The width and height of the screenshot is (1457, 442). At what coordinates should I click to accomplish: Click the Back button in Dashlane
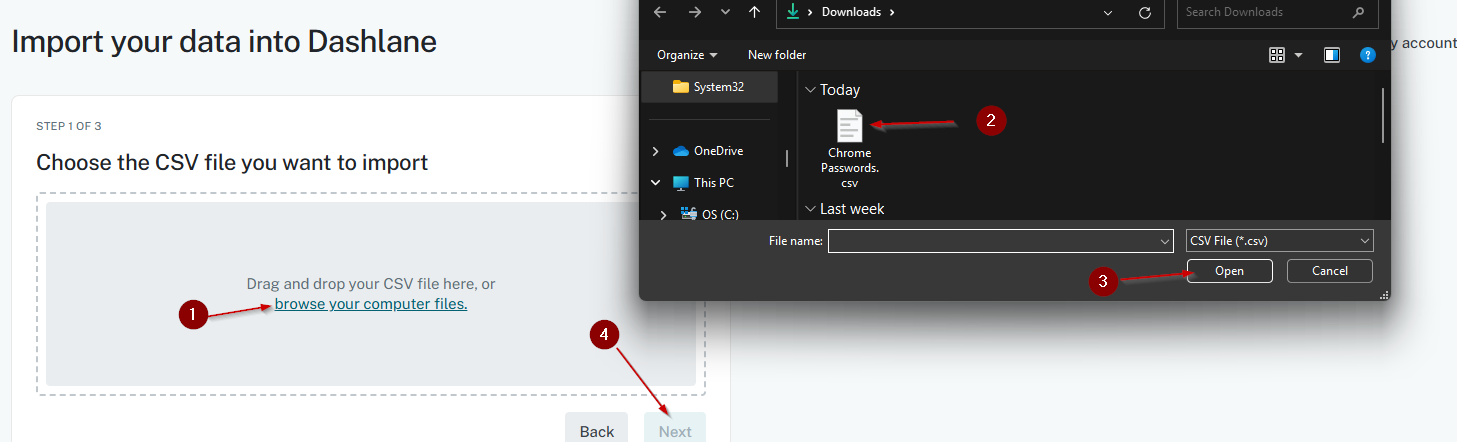coord(596,428)
